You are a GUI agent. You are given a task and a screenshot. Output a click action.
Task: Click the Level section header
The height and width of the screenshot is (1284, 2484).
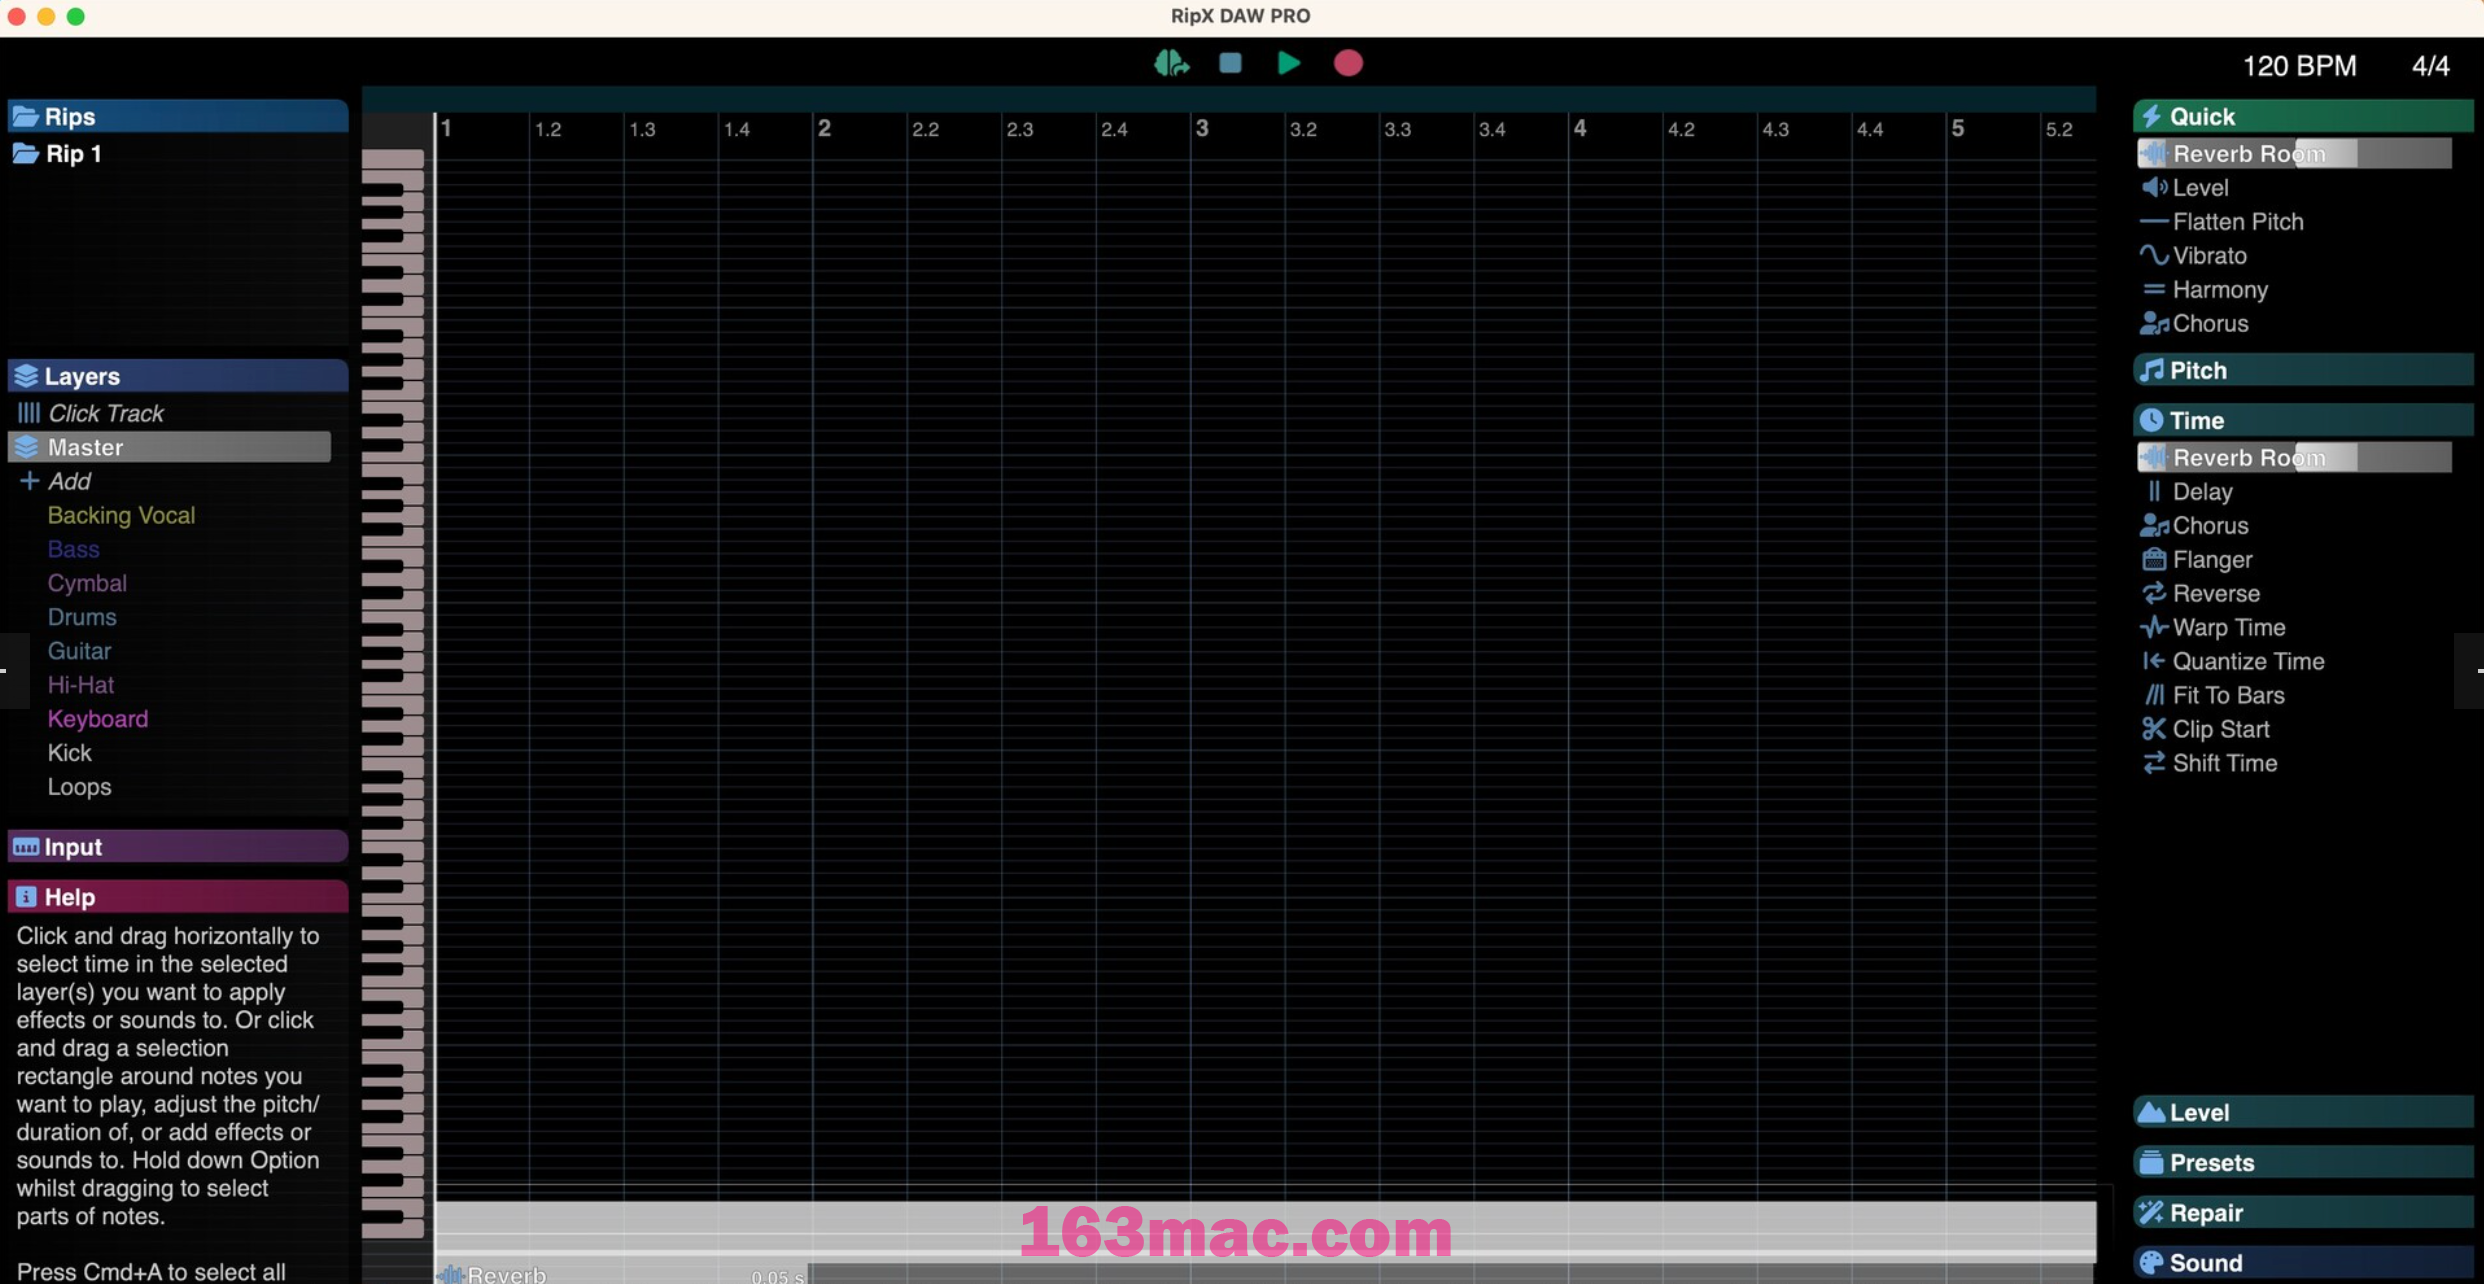(x=2301, y=1110)
